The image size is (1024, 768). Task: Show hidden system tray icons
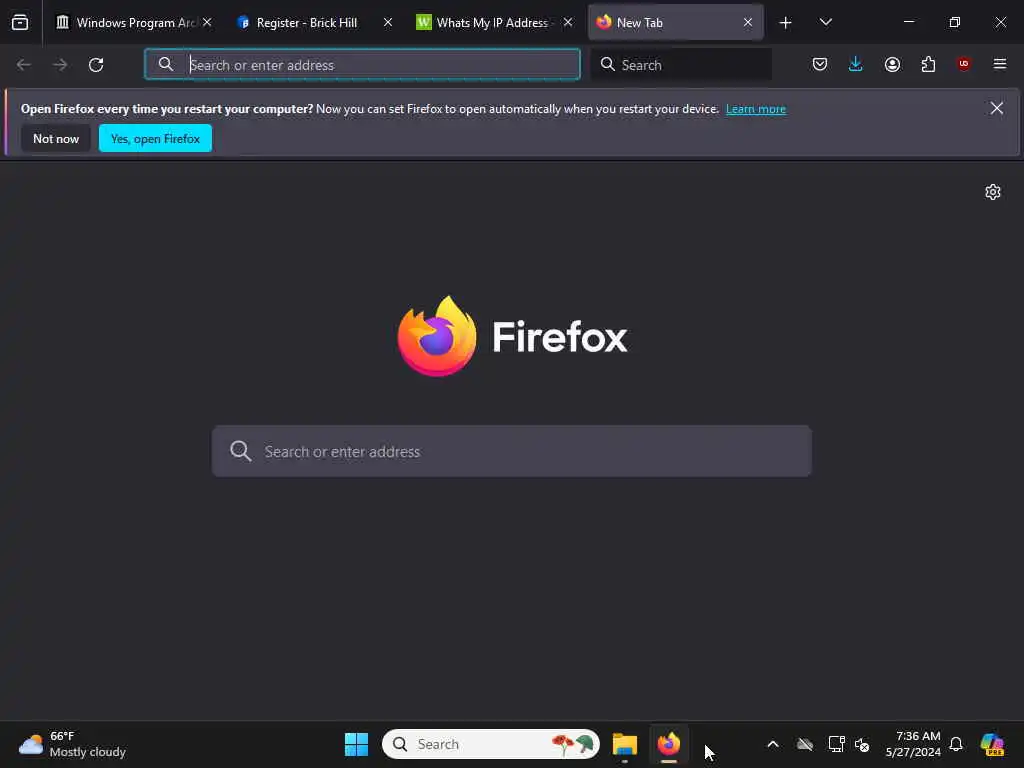coord(773,744)
